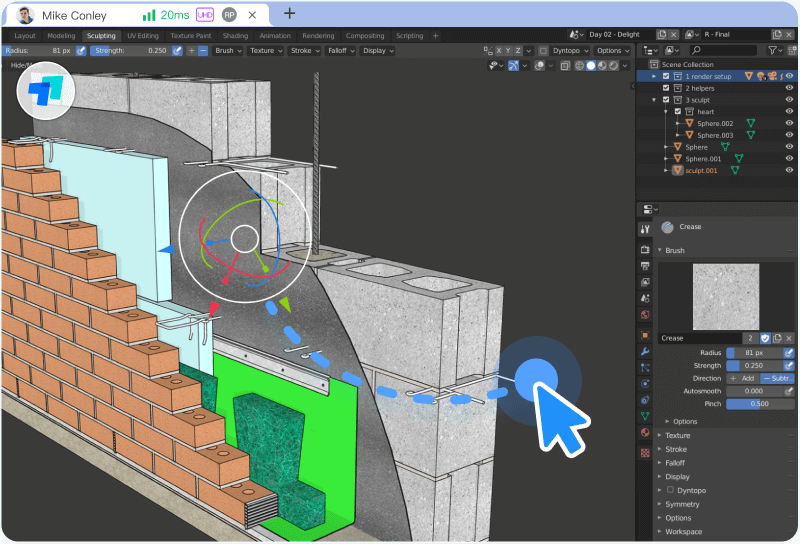Open the render properties tab icon
Image resolution: width=800 pixels, height=544 pixels.
tap(645, 249)
